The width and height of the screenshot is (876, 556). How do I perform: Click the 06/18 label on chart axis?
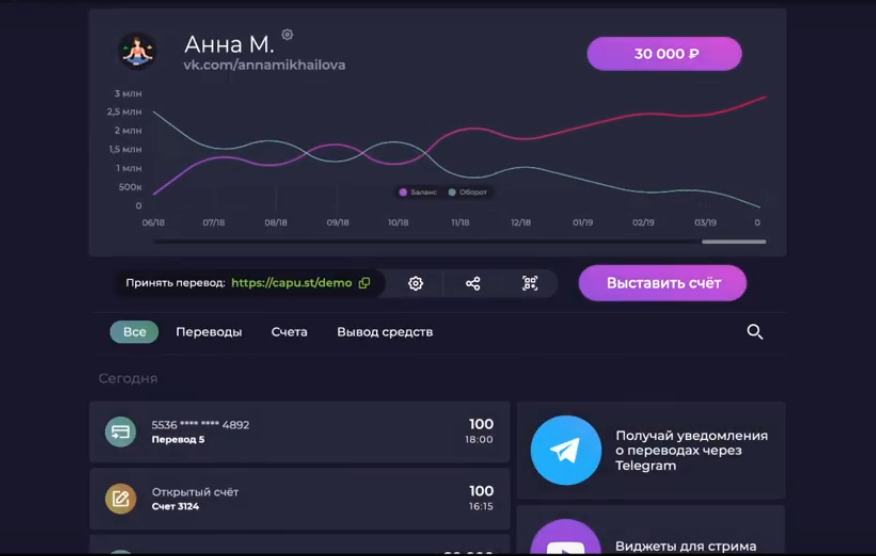(153, 222)
